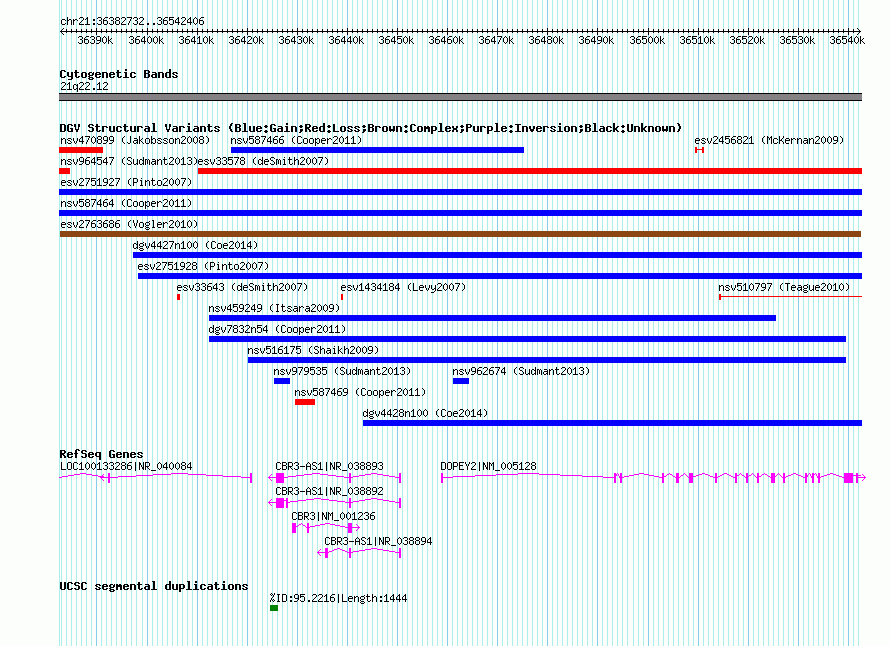Screen dimensions: 890x646
Task: Select variant dgv7832n54 (Cooper2011) label
Action: (x=277, y=329)
